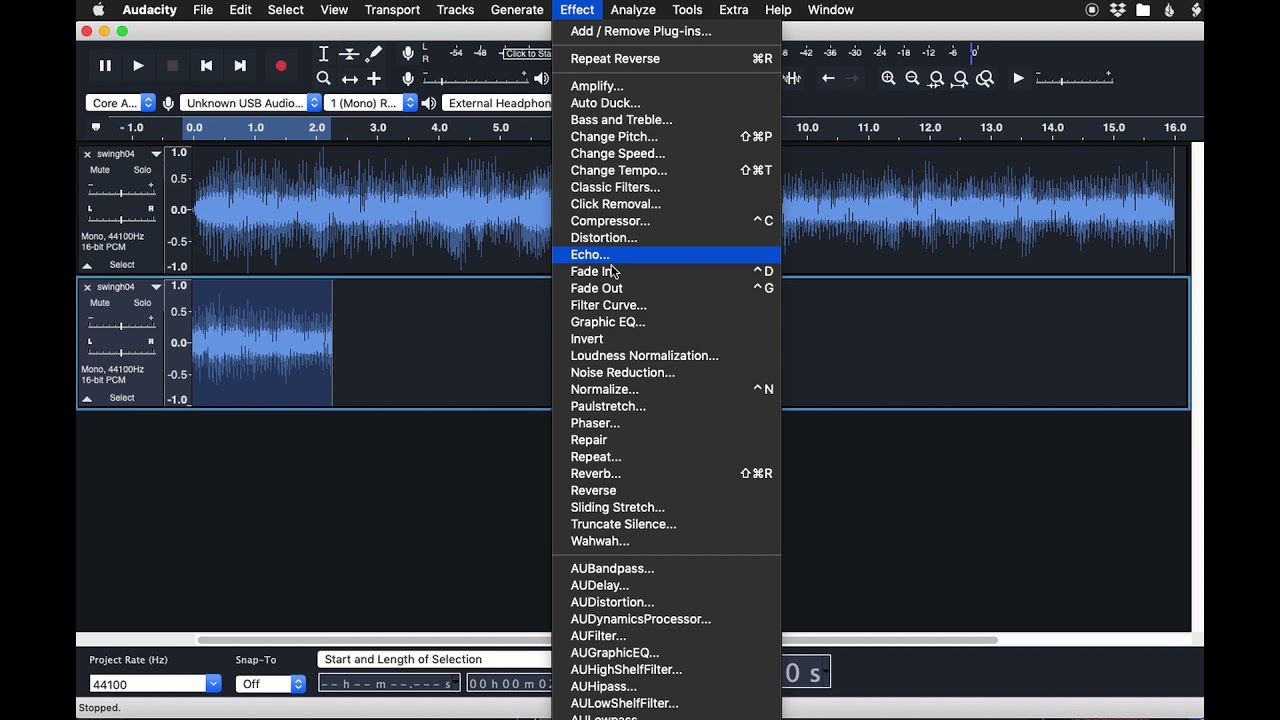Screen dimensions: 1280x720
Task: Click Select button on second track
Action: [122, 398]
